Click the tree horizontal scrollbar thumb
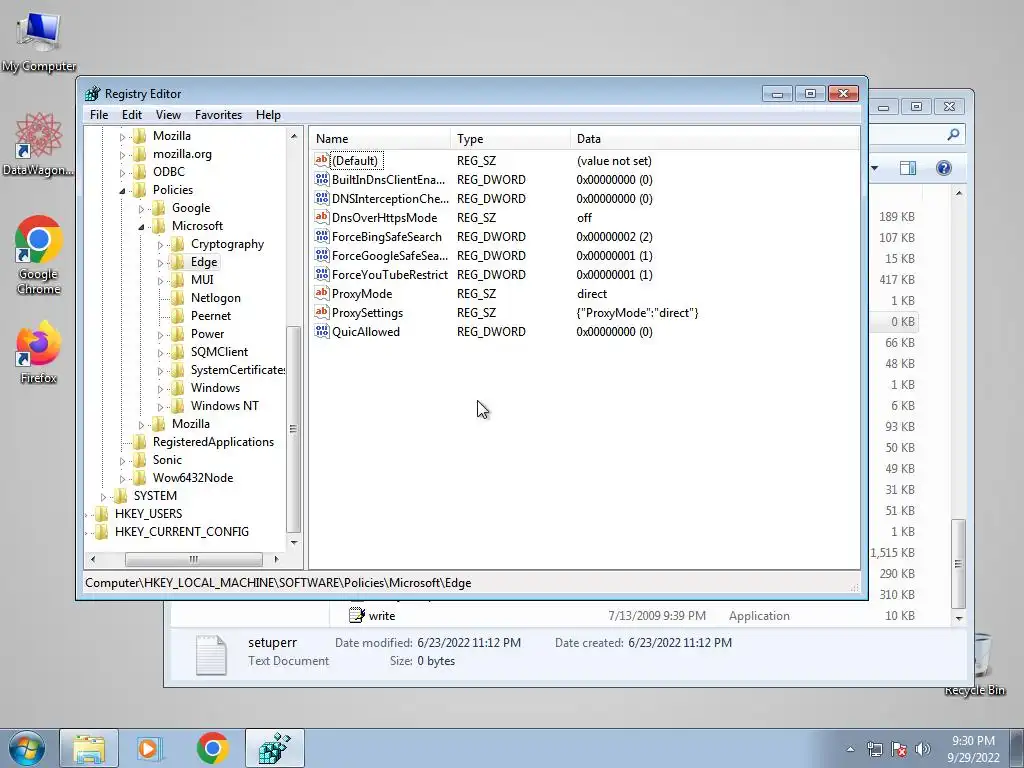Screen dimensions: 1024x768 tap(193, 559)
